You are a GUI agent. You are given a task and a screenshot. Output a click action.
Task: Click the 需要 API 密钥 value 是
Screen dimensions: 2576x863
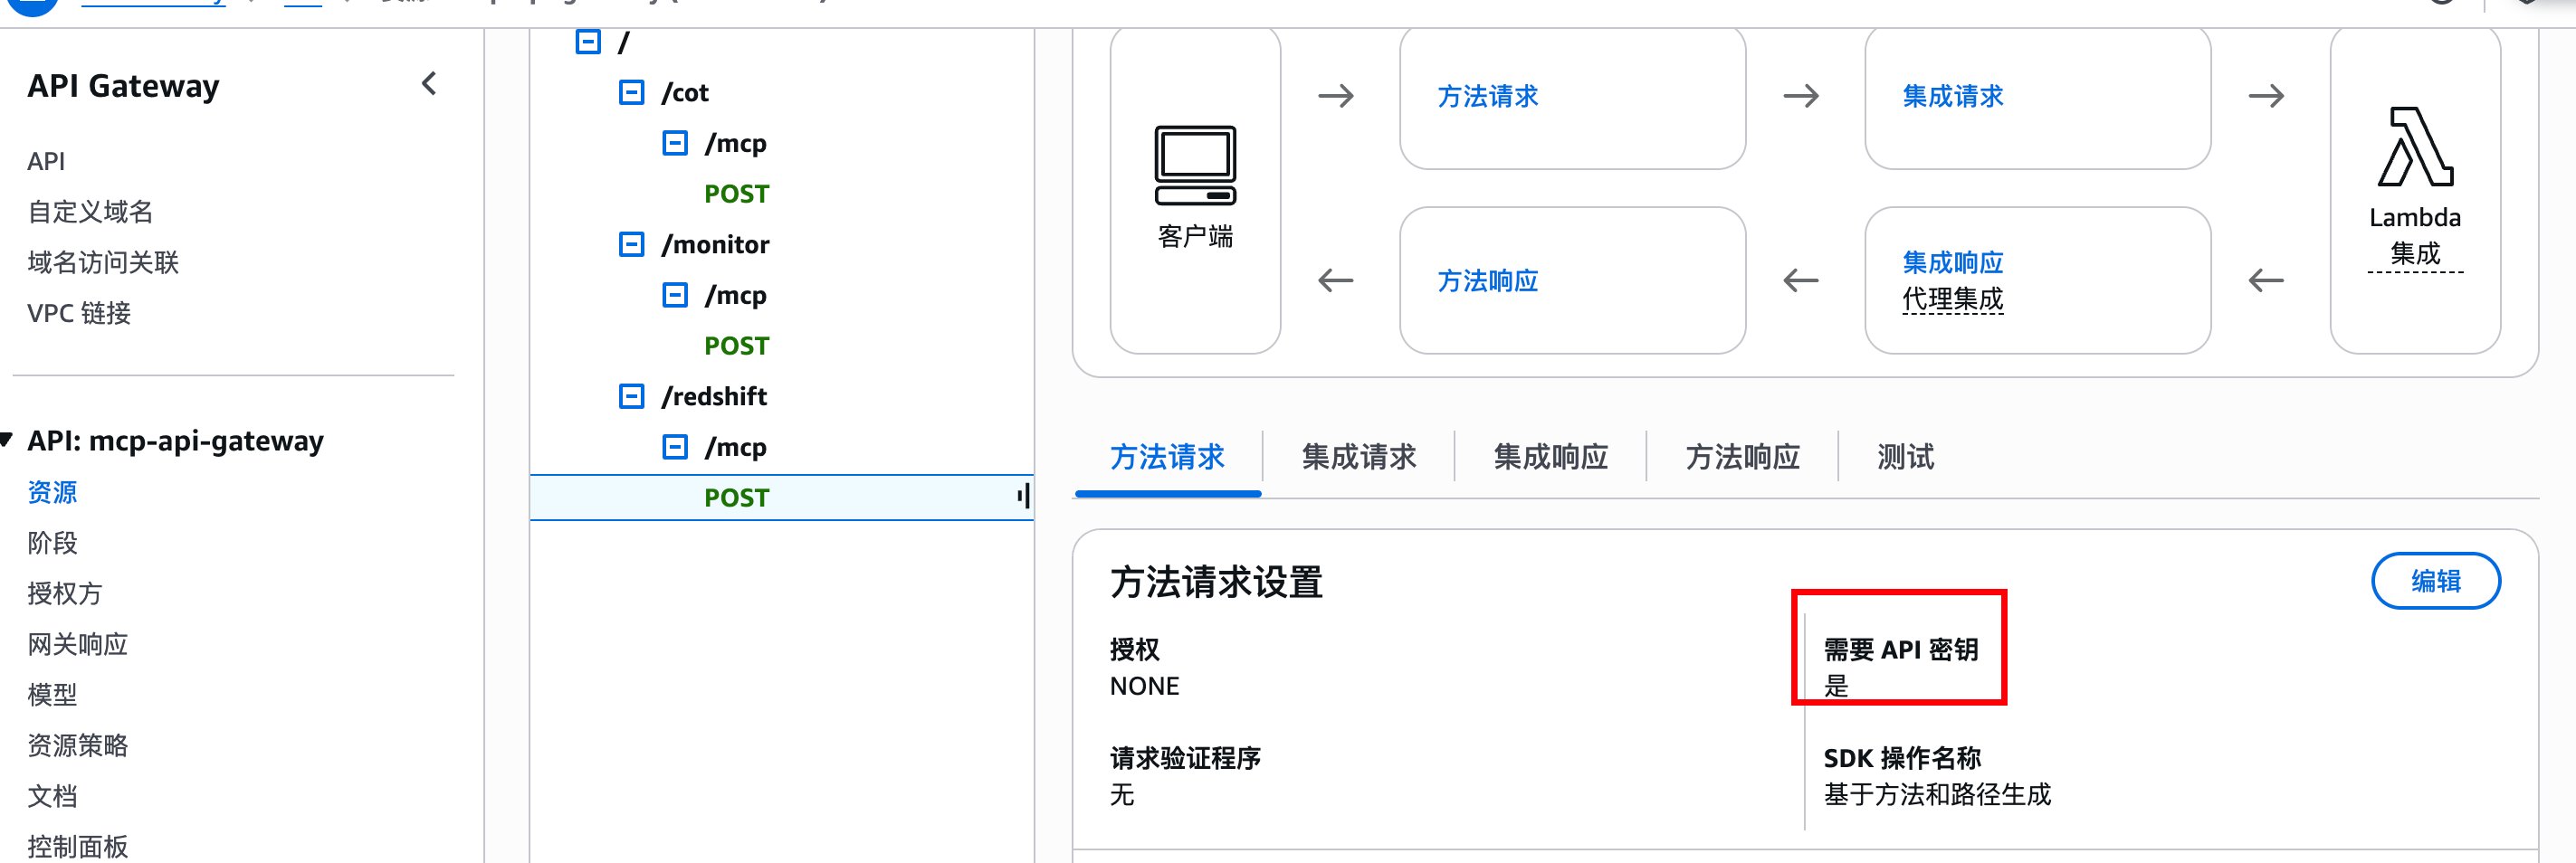(1836, 686)
